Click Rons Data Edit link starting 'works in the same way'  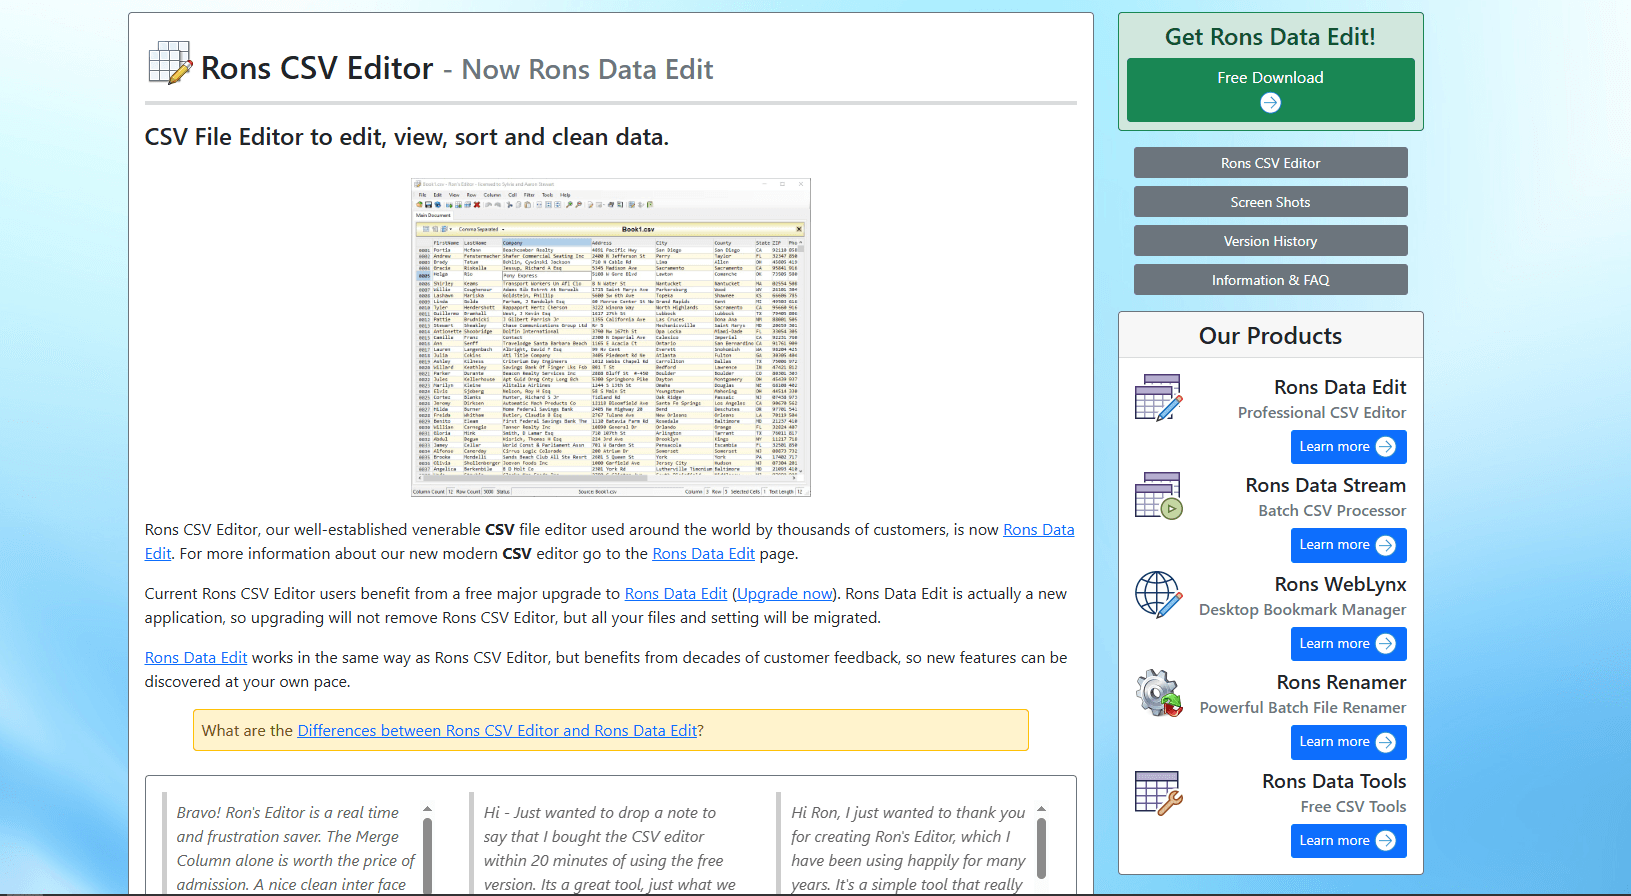(x=196, y=658)
